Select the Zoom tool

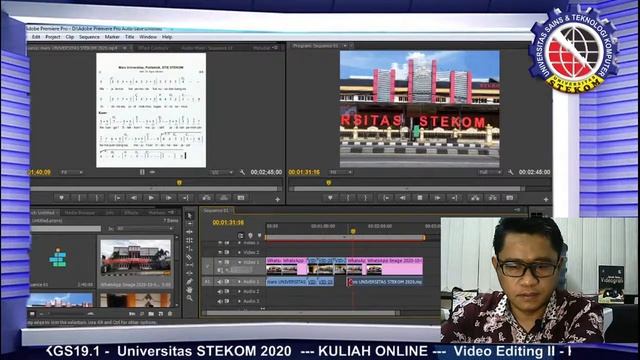pyautogui.click(x=189, y=298)
